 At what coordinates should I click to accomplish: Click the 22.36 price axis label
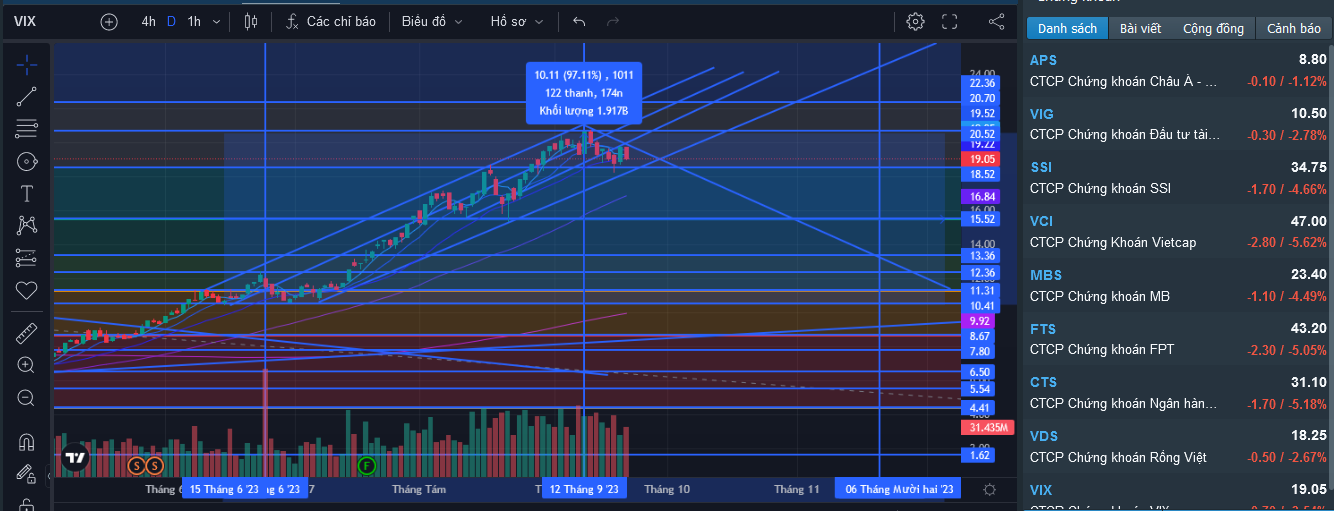981,83
